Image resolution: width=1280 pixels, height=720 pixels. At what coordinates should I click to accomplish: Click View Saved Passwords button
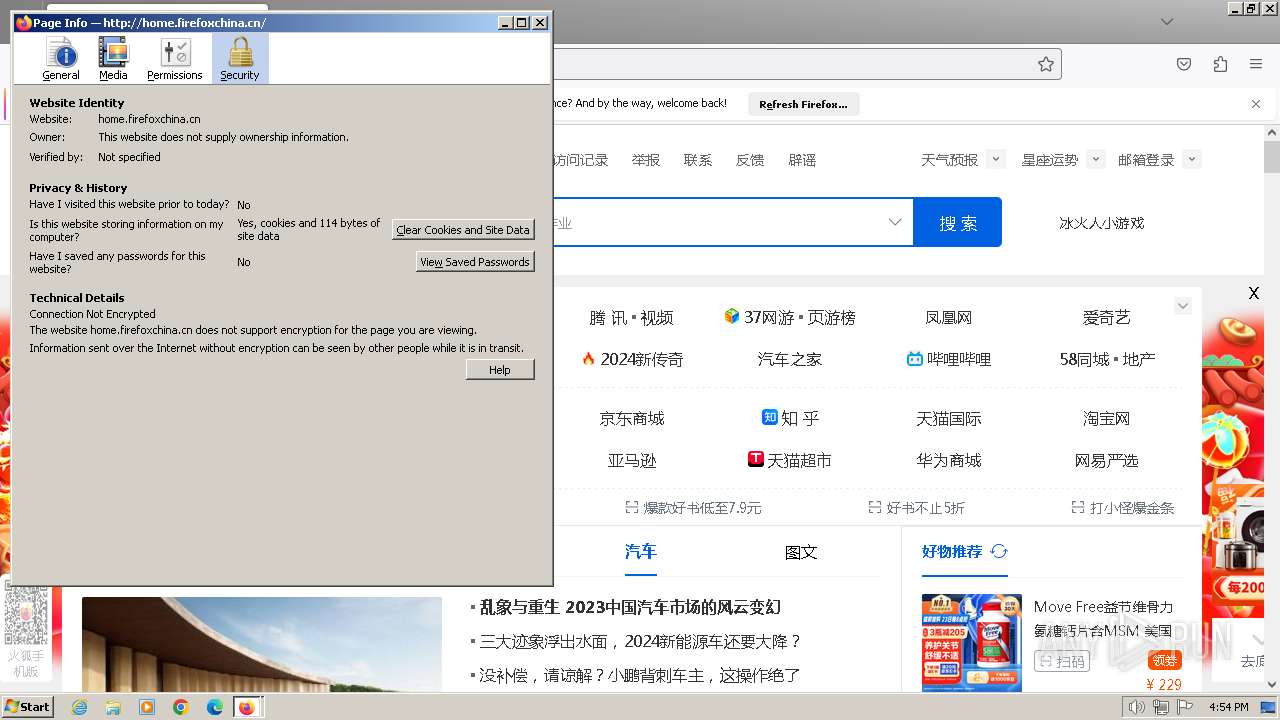[x=475, y=262]
